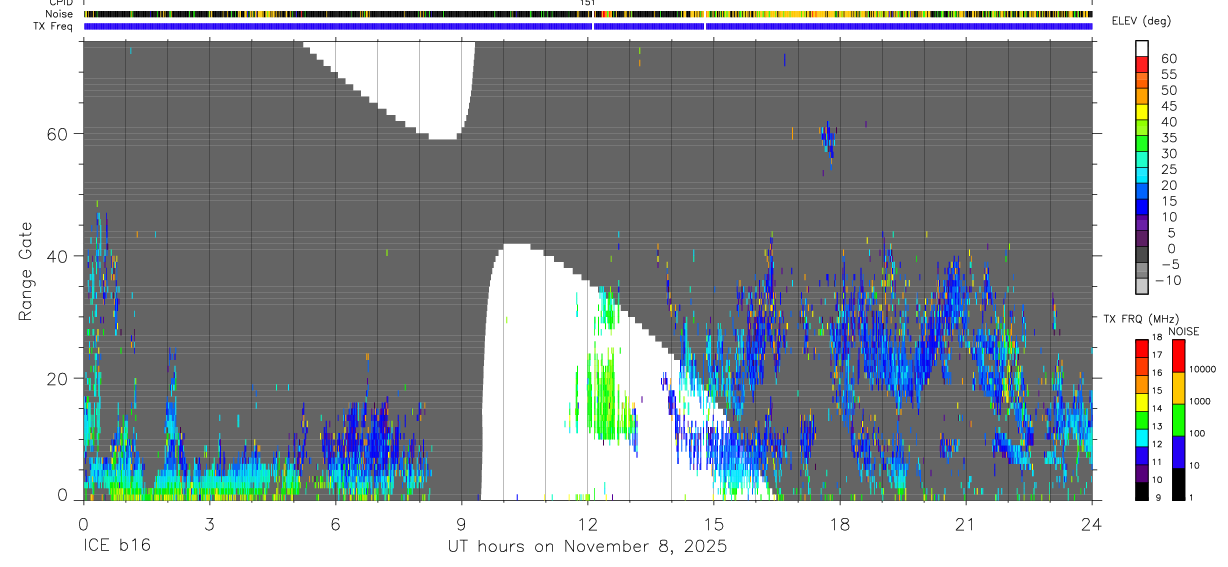
Task: Click the blue TX Freq strip above the plot
Action: coord(588,26)
